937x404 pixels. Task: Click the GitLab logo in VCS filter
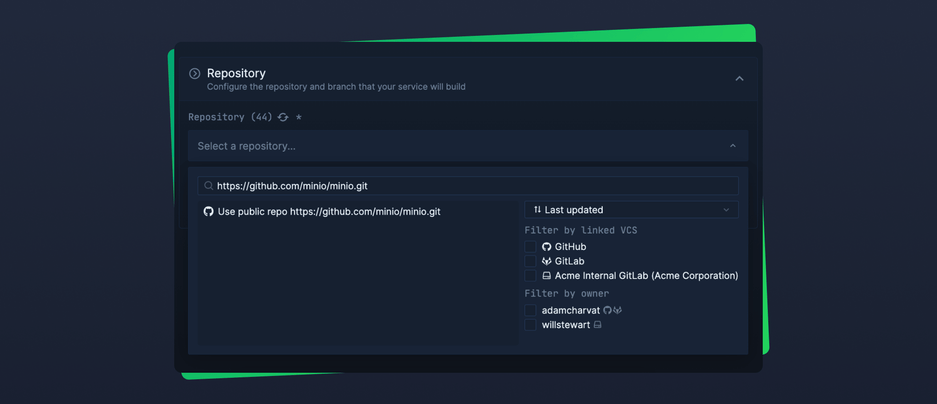click(x=546, y=261)
